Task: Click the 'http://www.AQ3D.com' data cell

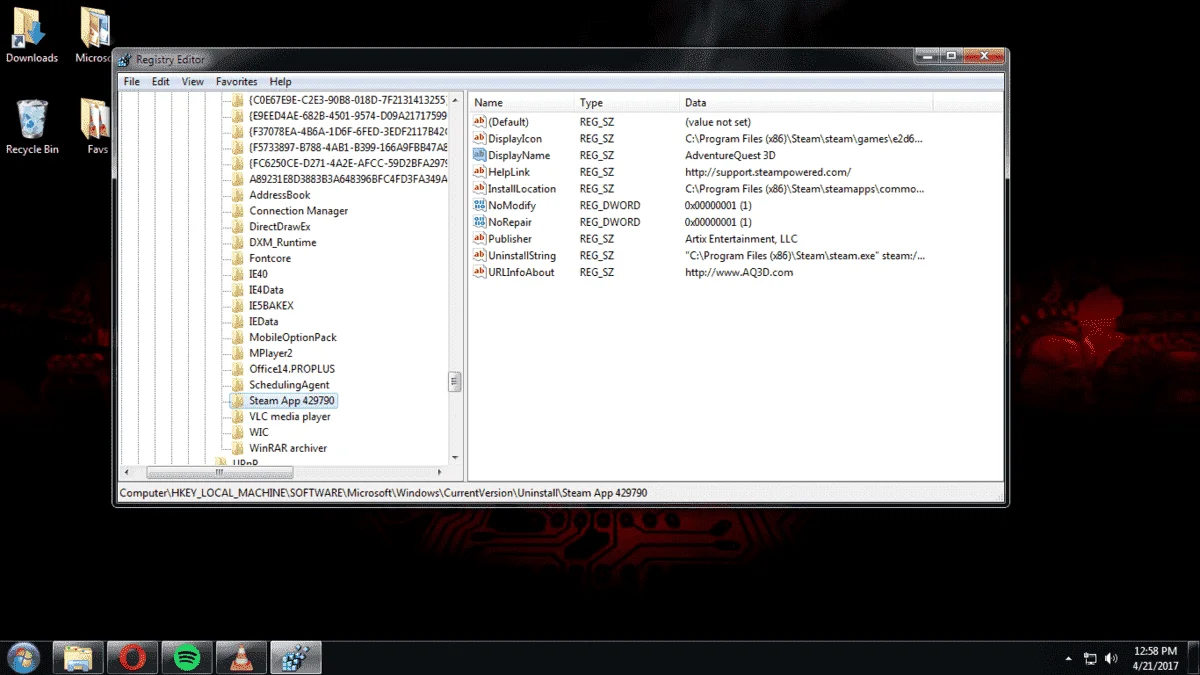Action: click(x=739, y=272)
